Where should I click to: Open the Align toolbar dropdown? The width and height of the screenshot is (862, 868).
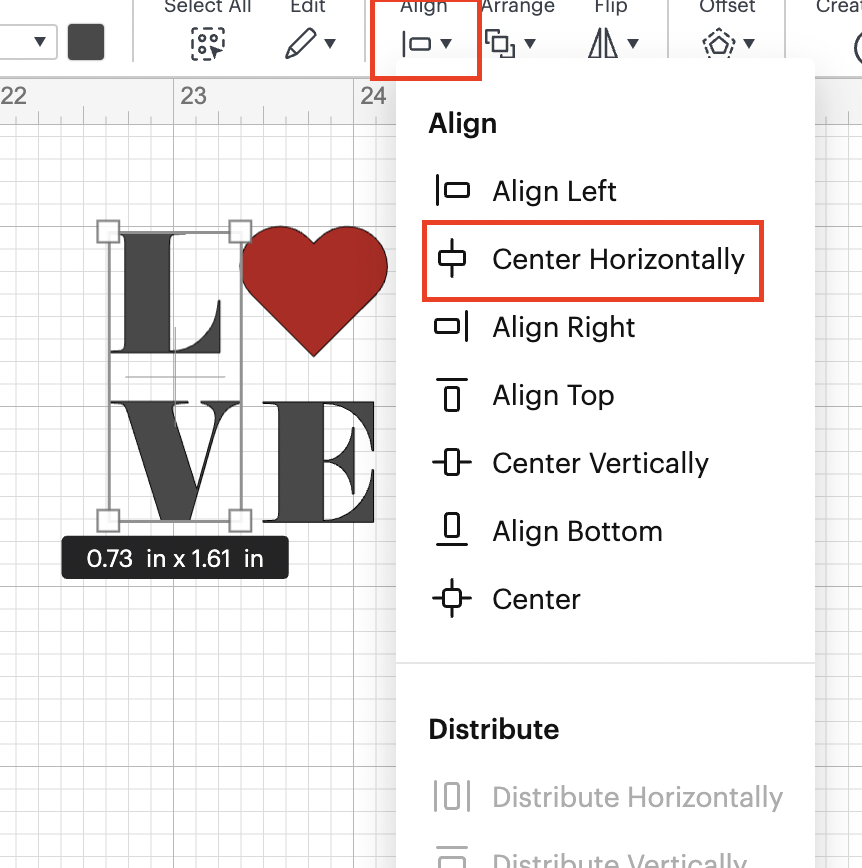[426, 44]
